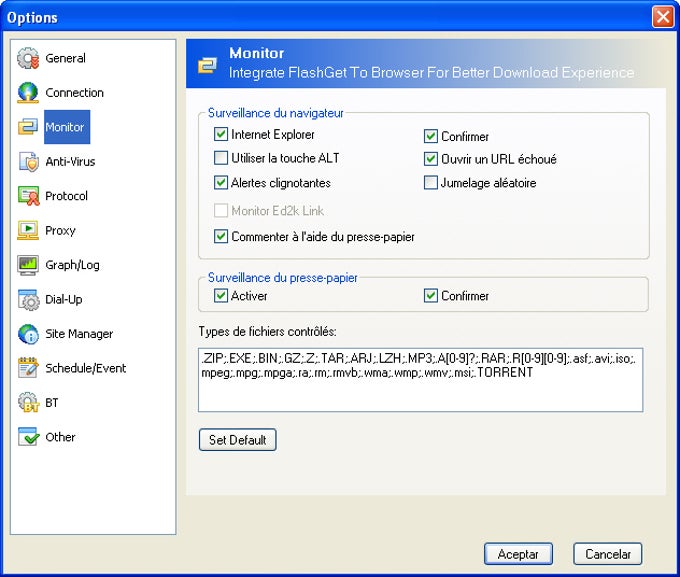The image size is (680, 577).
Task: Click the Connection globe icon
Action: (x=28, y=92)
